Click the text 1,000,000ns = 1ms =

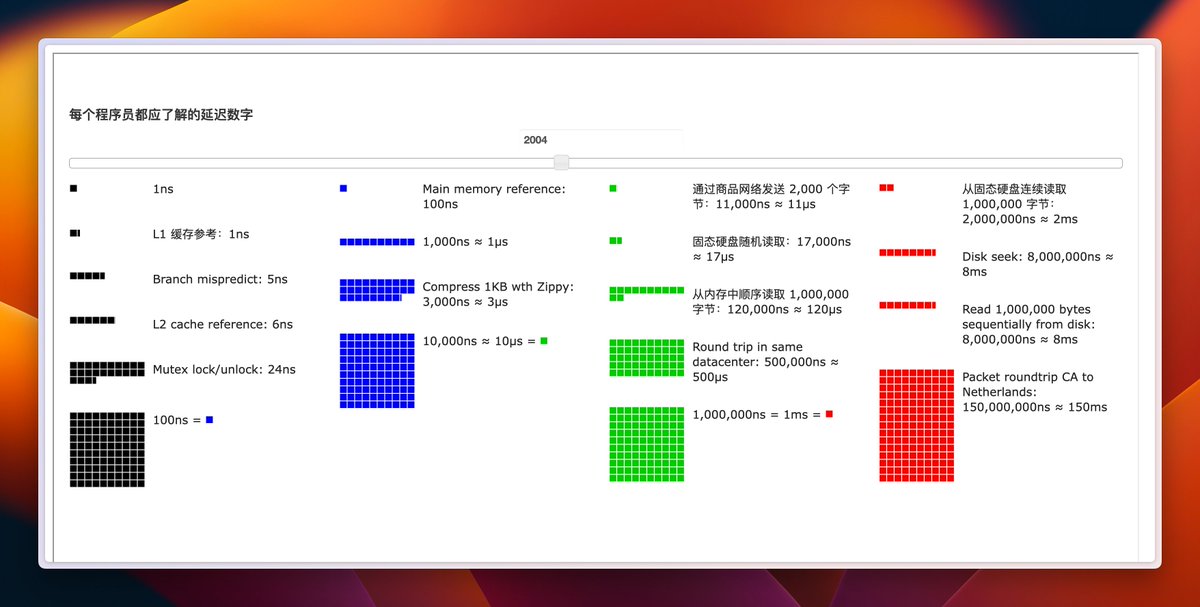(756, 414)
